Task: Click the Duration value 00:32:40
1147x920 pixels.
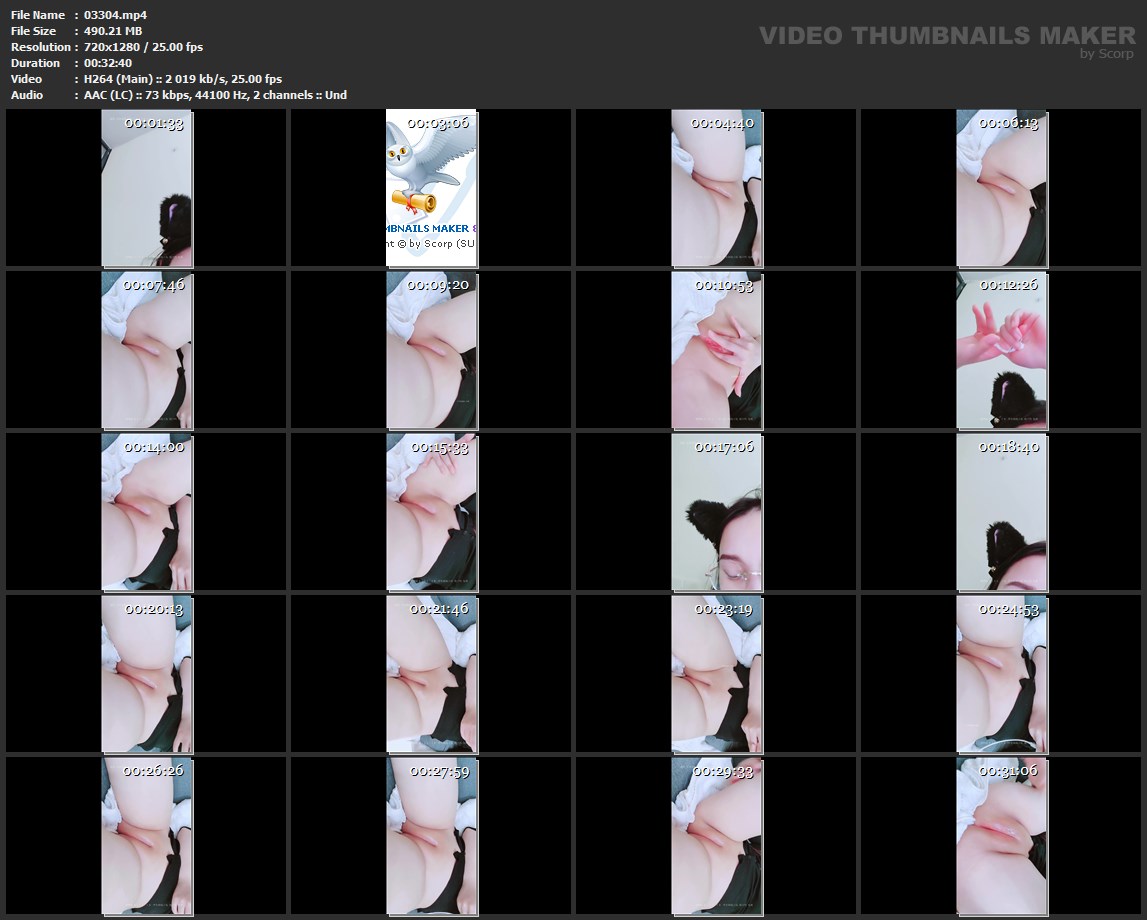Action: click(x=108, y=63)
